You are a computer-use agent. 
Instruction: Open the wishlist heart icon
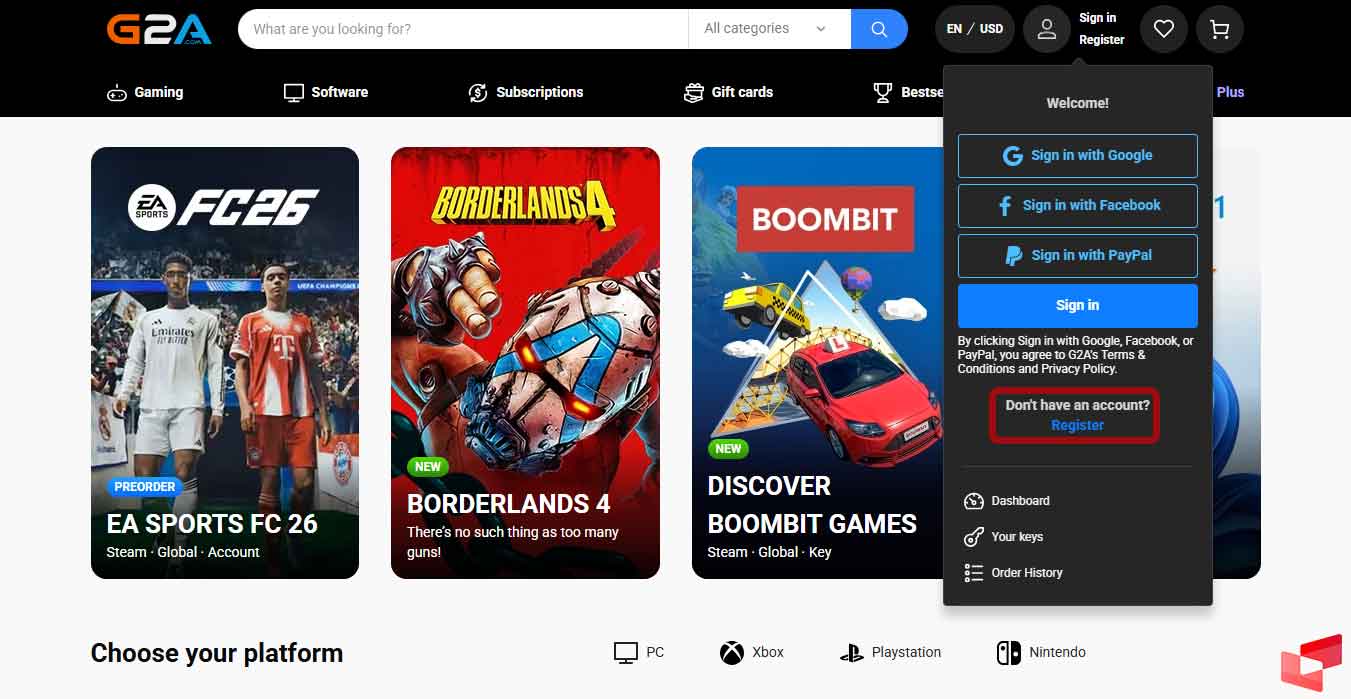click(x=1163, y=29)
